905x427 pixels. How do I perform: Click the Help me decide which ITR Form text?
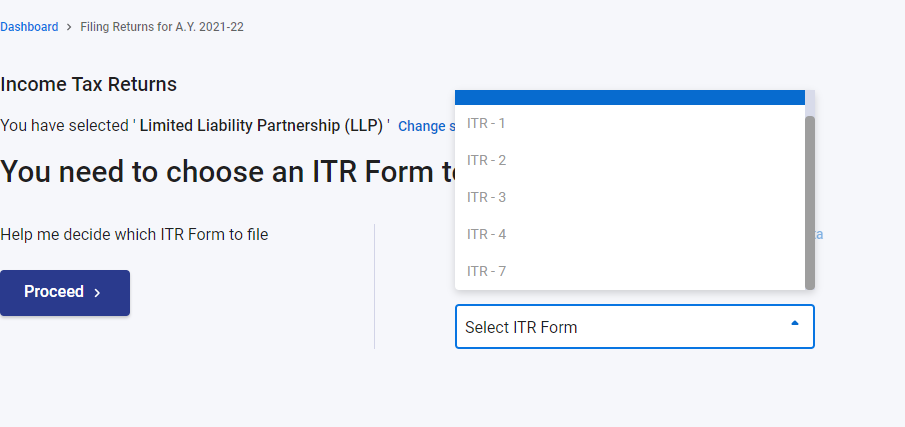[134, 235]
